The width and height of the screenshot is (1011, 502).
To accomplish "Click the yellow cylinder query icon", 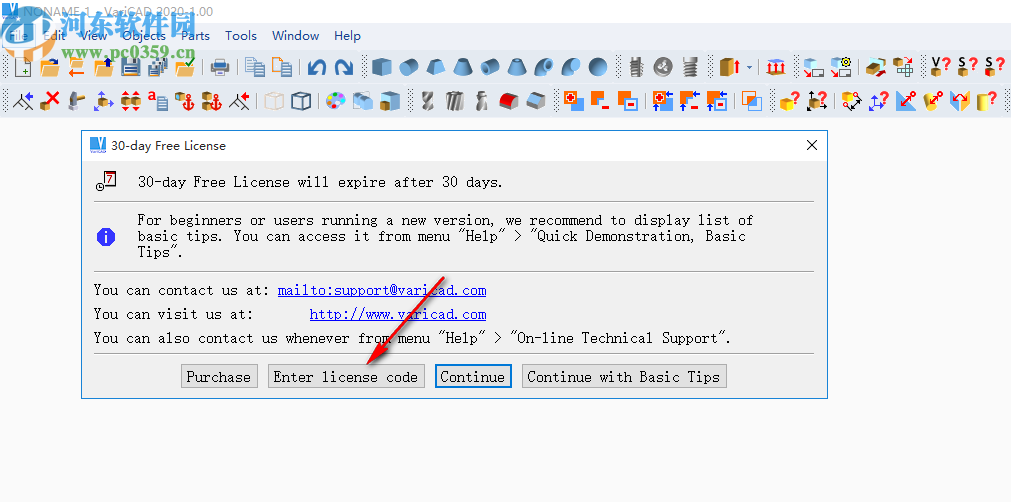I will point(986,101).
